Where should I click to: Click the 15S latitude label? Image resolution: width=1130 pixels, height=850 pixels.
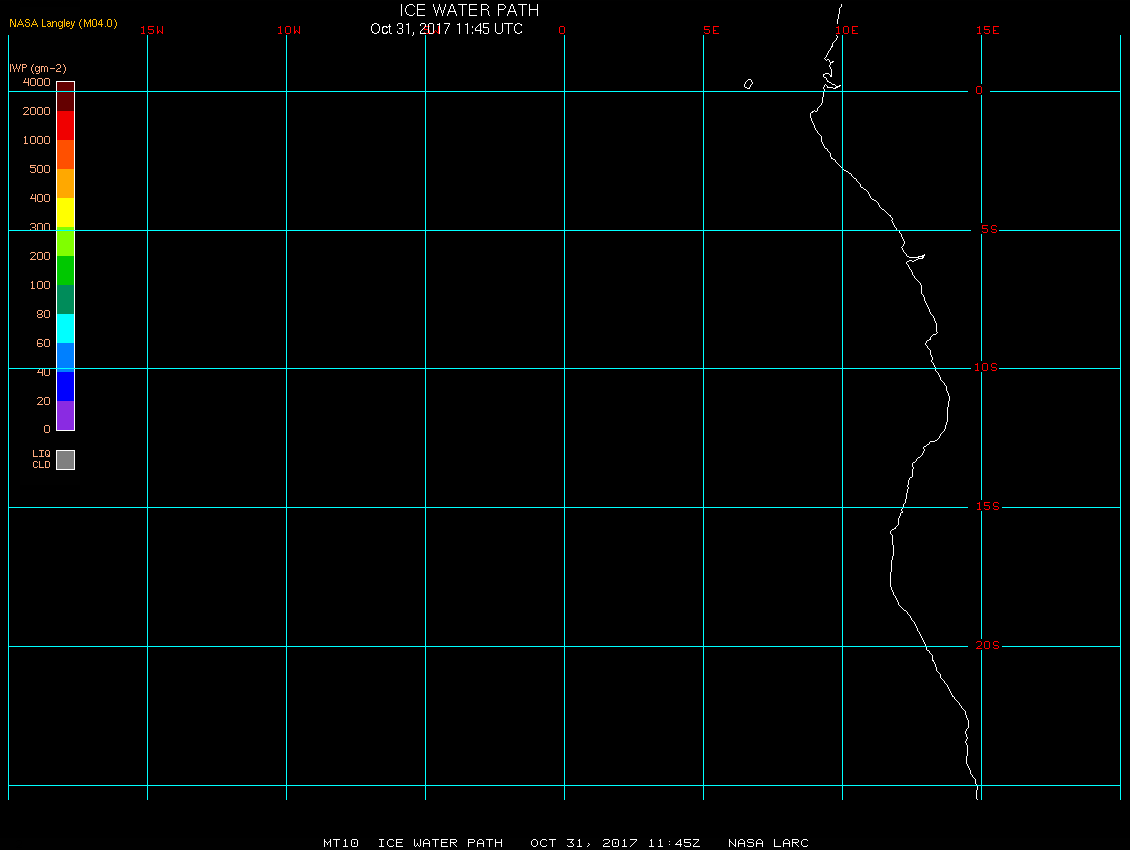[x=987, y=507]
